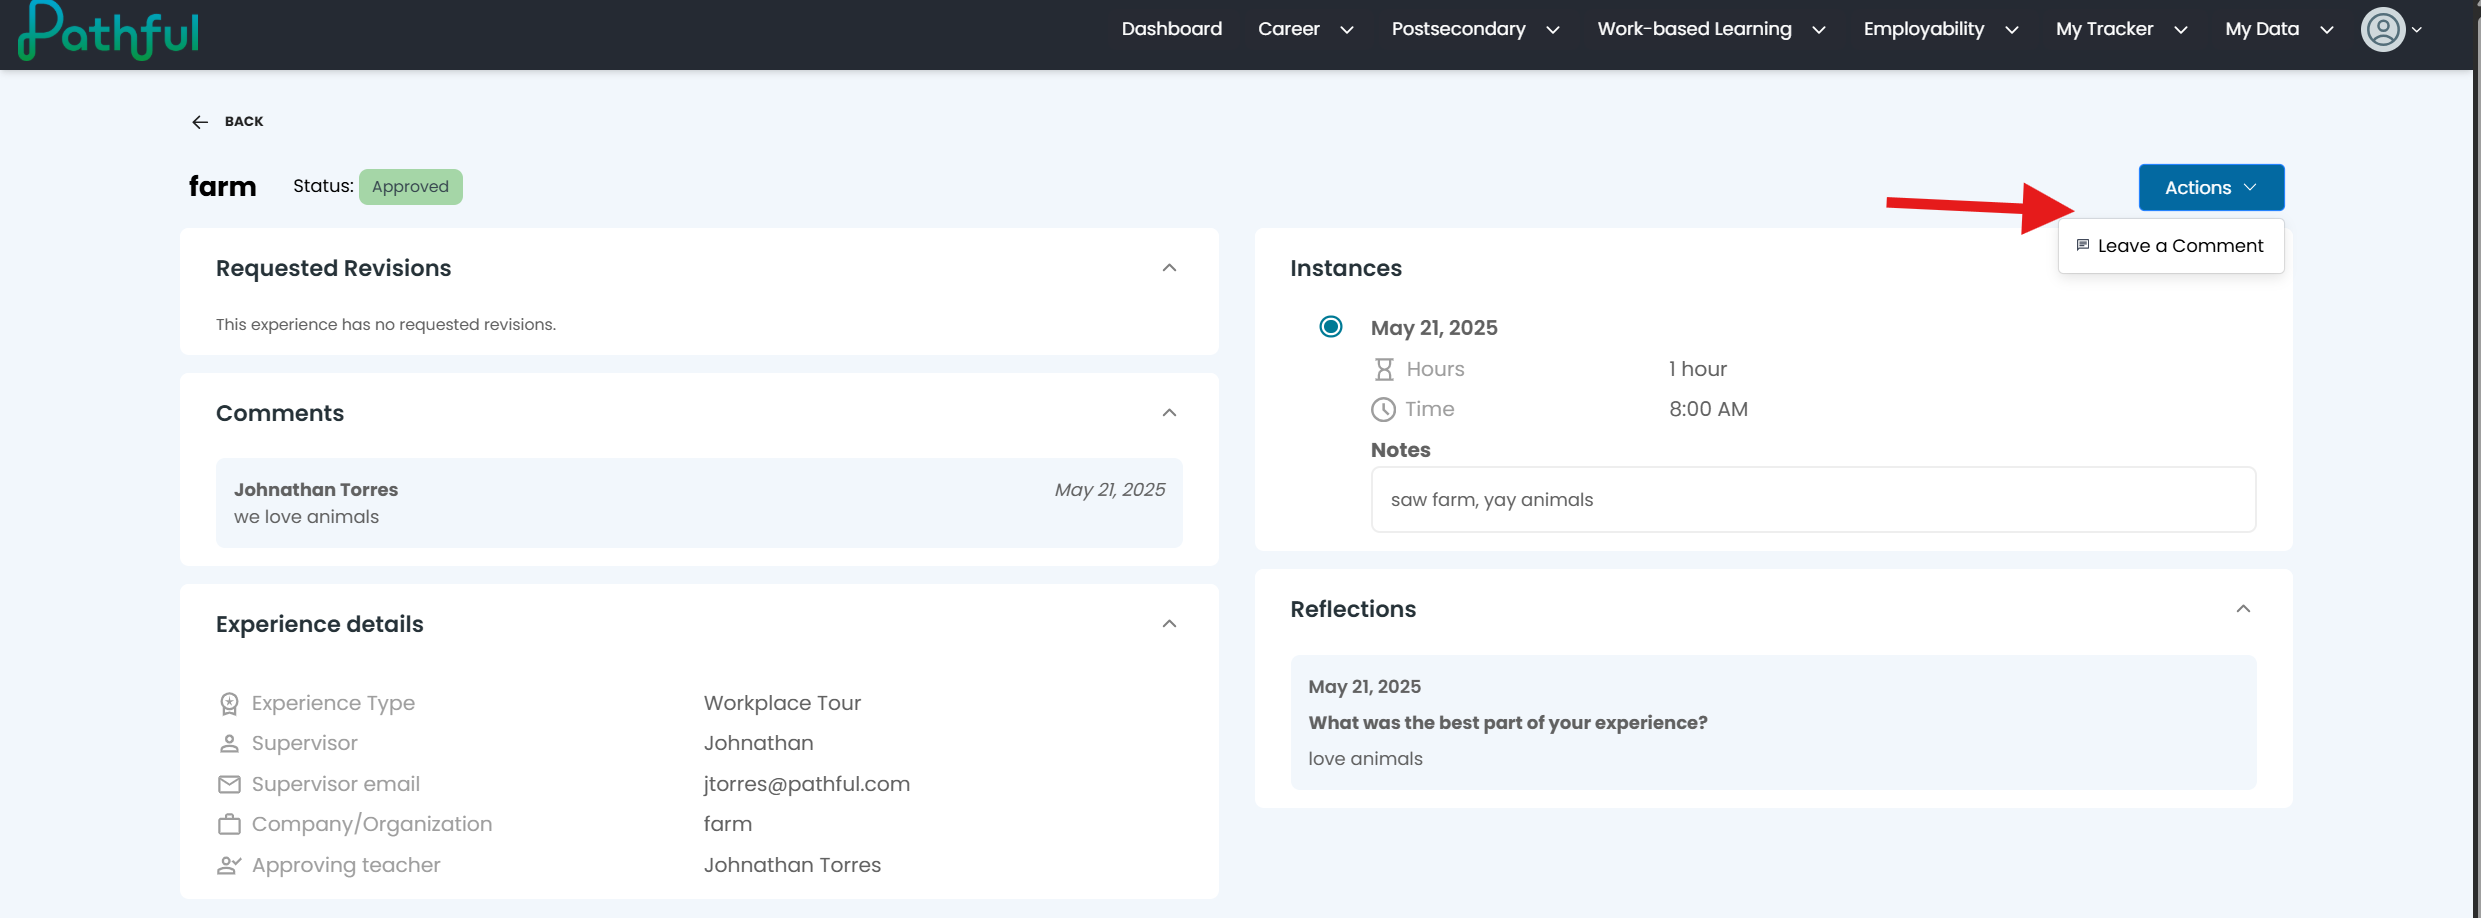Click the 'Workplace Tour' experience type value

pyautogui.click(x=782, y=703)
